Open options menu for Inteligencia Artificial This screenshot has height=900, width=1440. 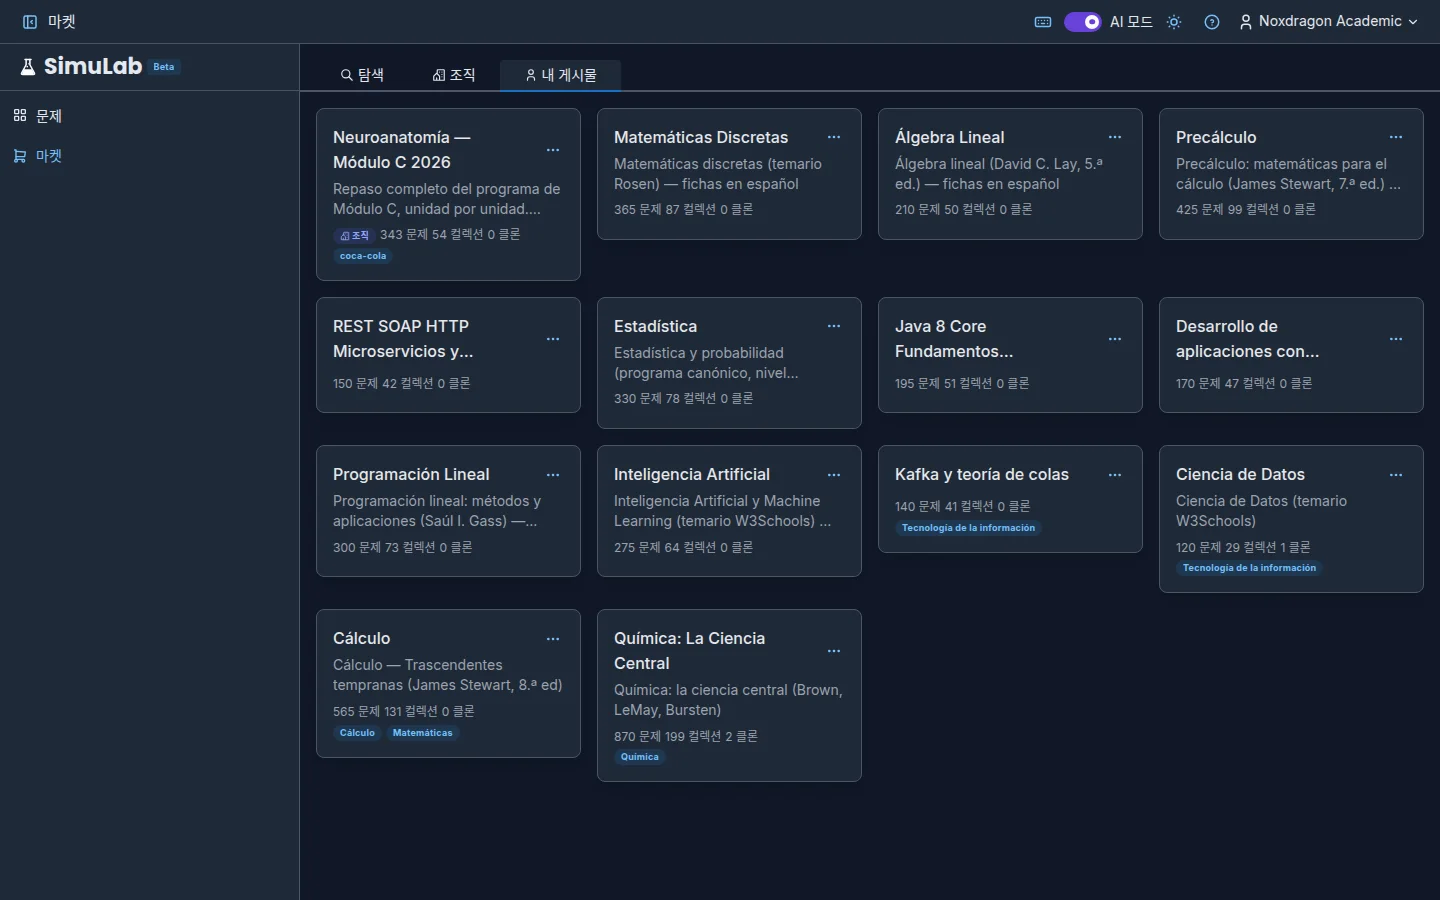click(834, 475)
